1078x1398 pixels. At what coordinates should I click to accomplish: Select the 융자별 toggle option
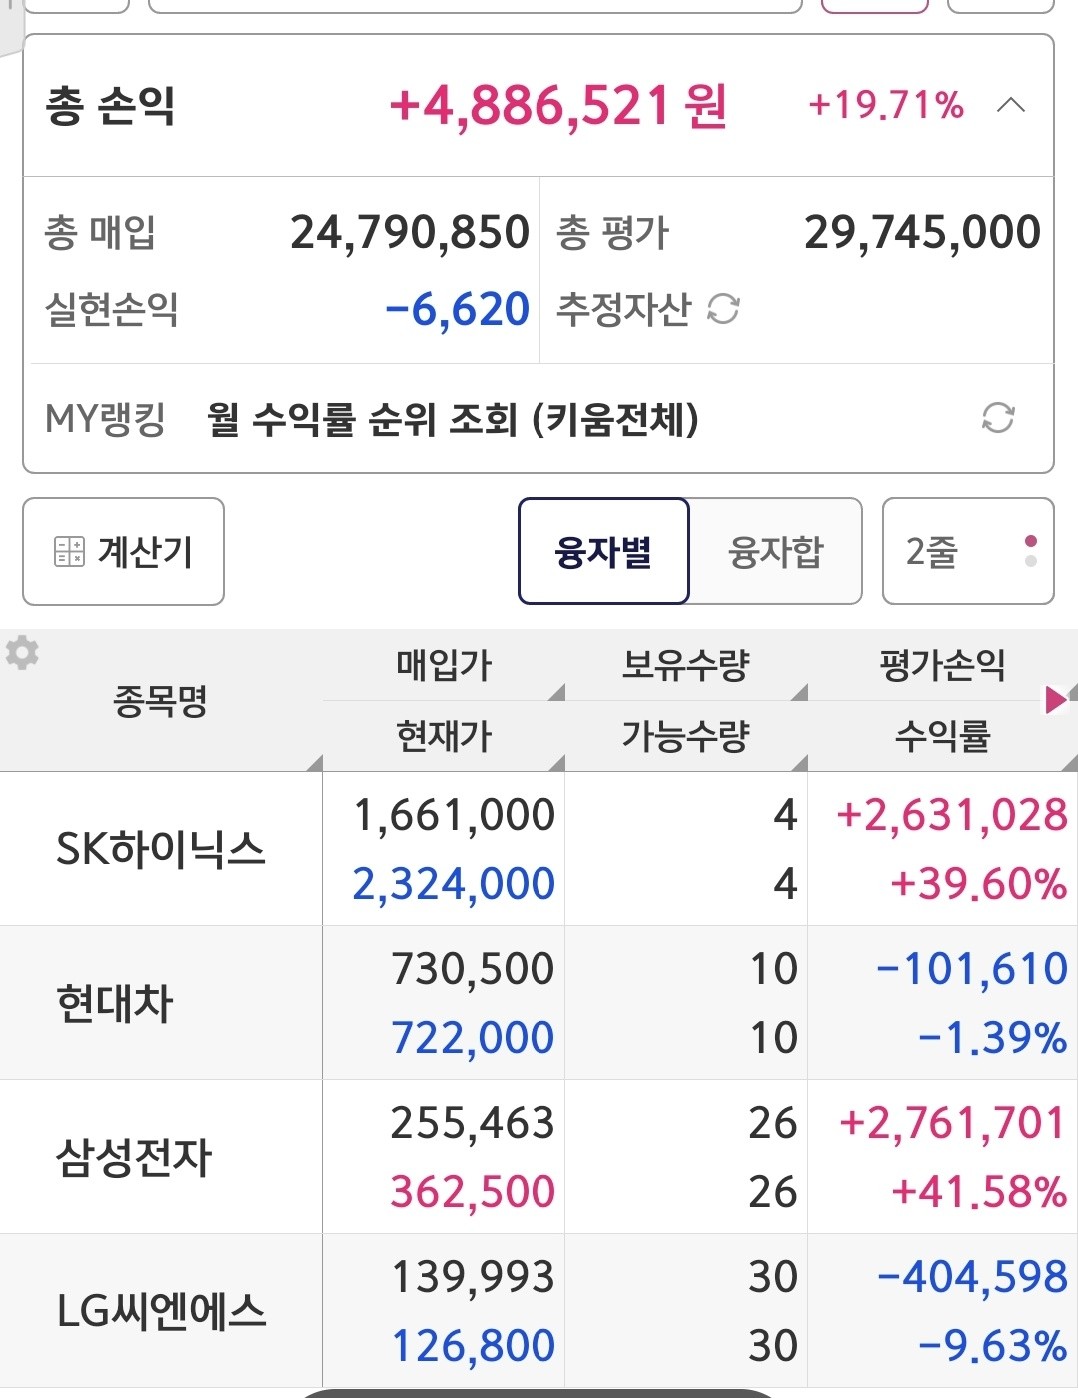click(604, 551)
